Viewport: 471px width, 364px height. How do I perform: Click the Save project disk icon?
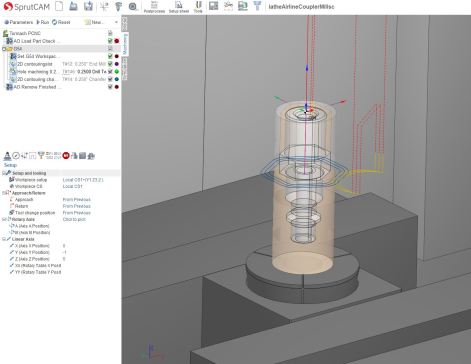(88, 6)
